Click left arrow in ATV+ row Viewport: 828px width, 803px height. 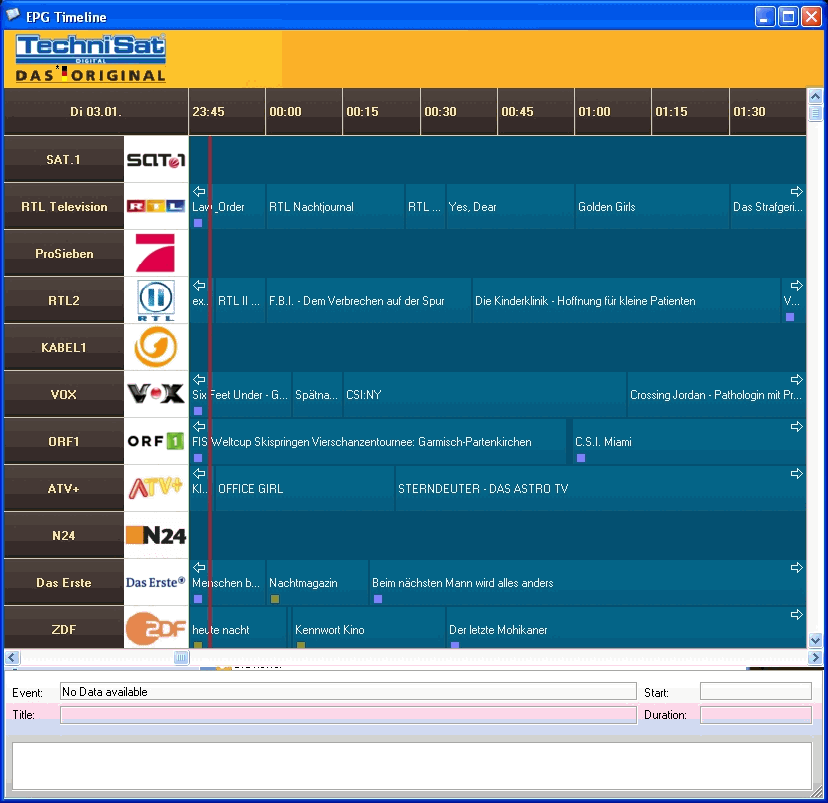[199, 473]
